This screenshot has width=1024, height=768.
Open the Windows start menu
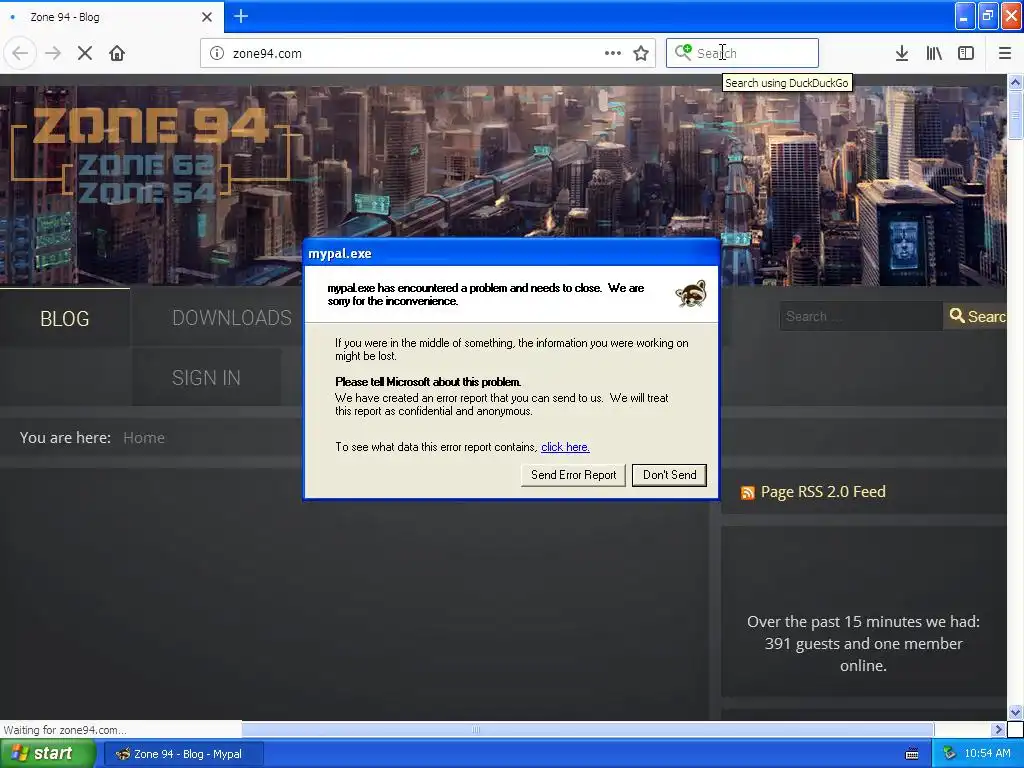coord(47,754)
